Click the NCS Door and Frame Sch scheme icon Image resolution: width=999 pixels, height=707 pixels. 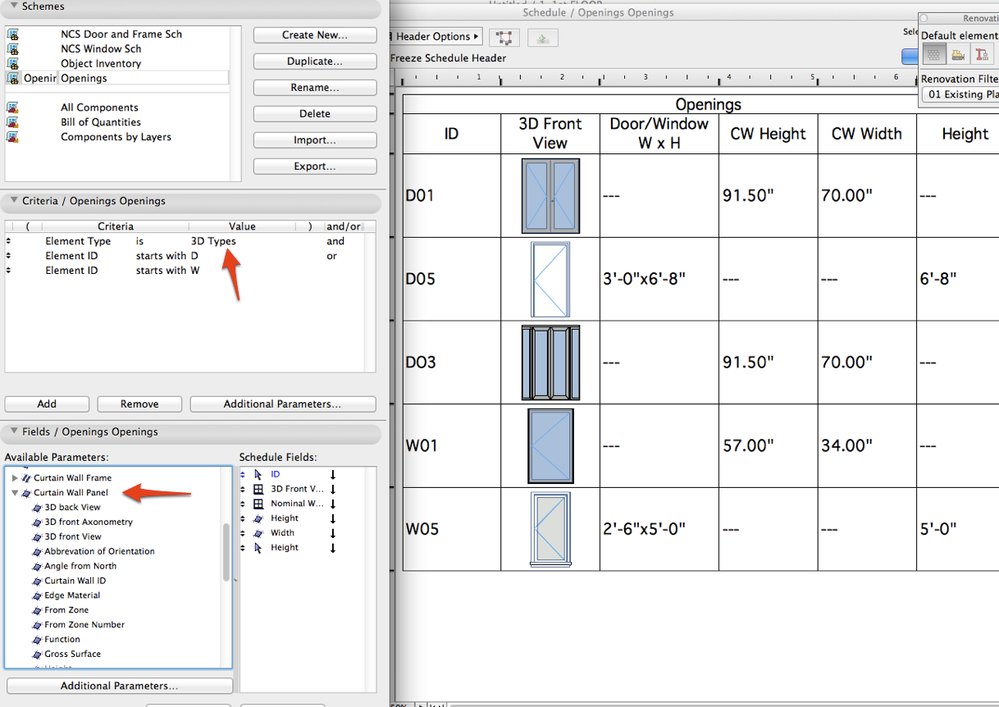point(12,34)
